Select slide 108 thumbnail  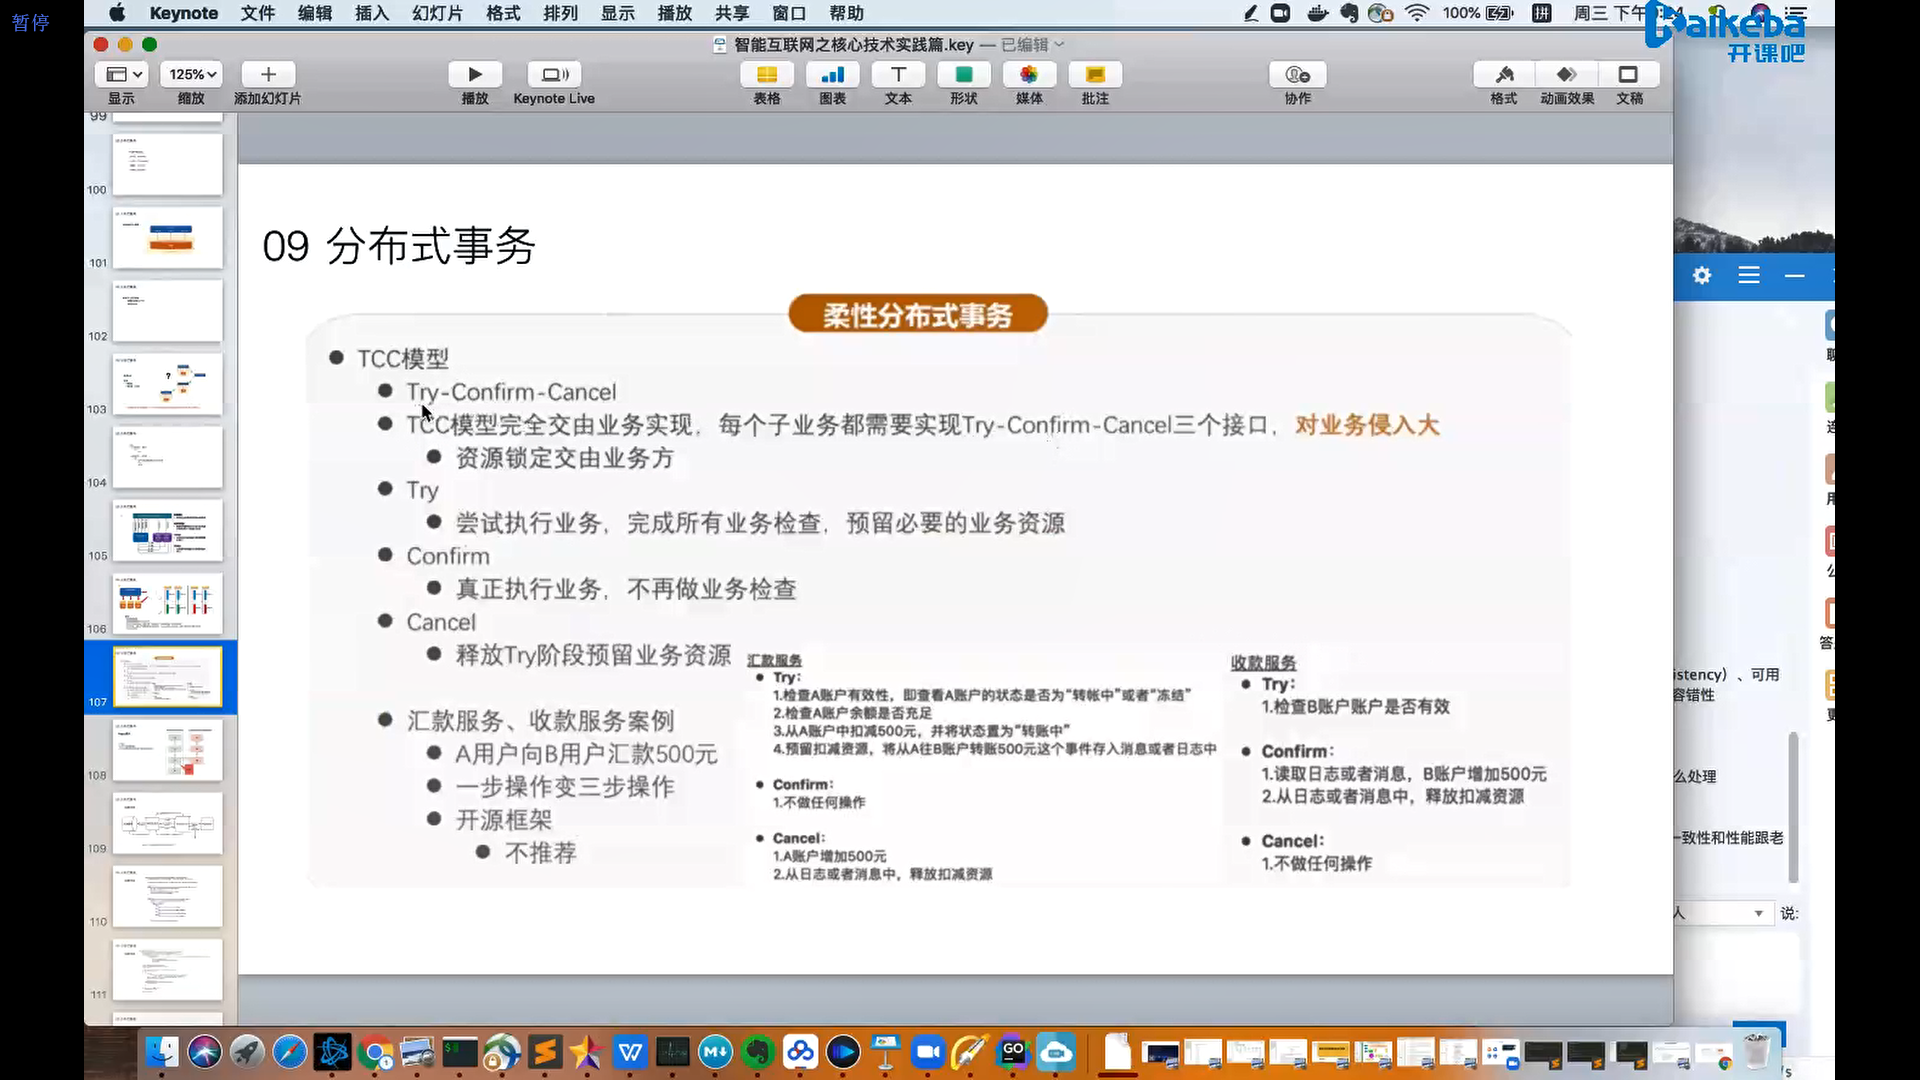167,750
